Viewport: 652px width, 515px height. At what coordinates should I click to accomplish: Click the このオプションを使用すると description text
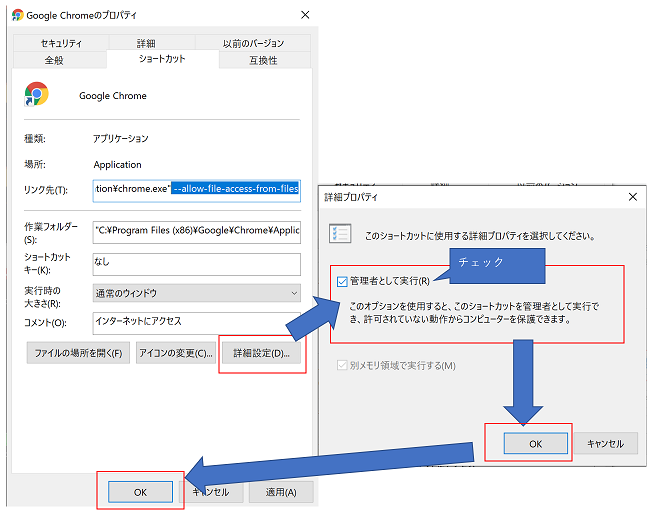pos(474,313)
